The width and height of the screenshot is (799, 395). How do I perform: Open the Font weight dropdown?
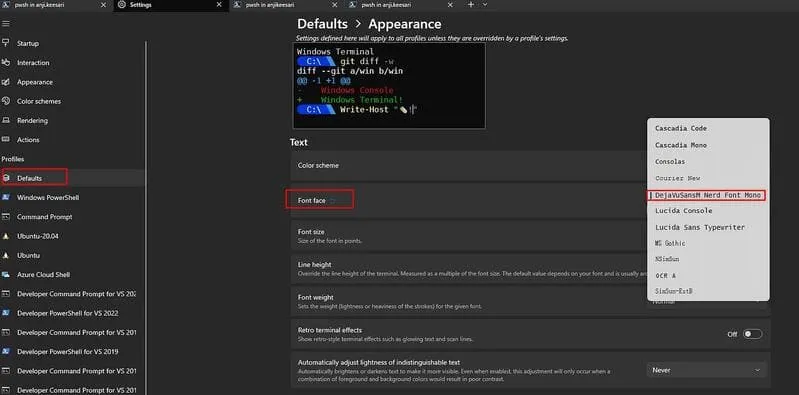707,302
